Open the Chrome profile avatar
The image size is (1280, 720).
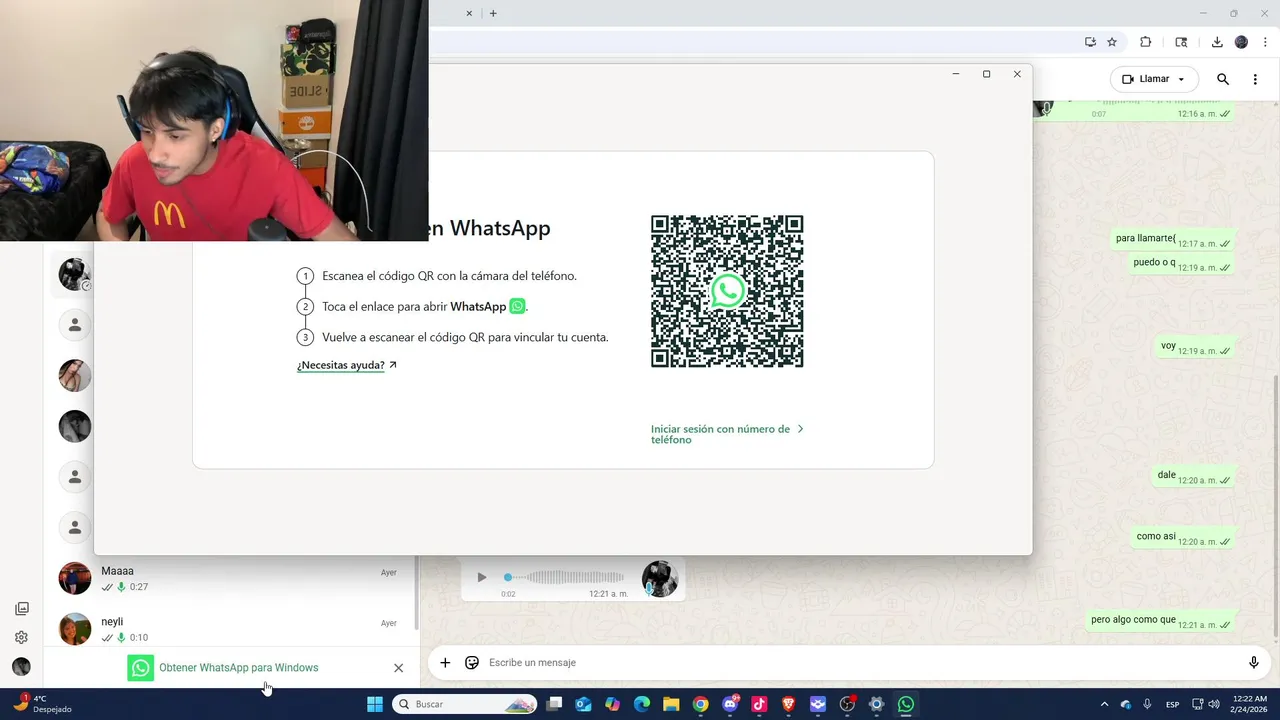click(x=1241, y=42)
